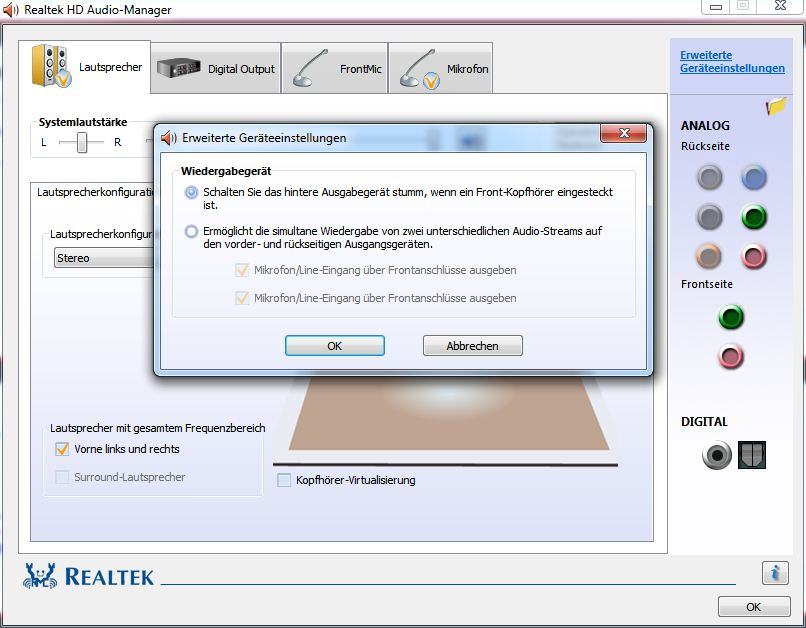This screenshot has height=628, width=806.
Task: Confirm the dialog with OK
Action: point(335,346)
